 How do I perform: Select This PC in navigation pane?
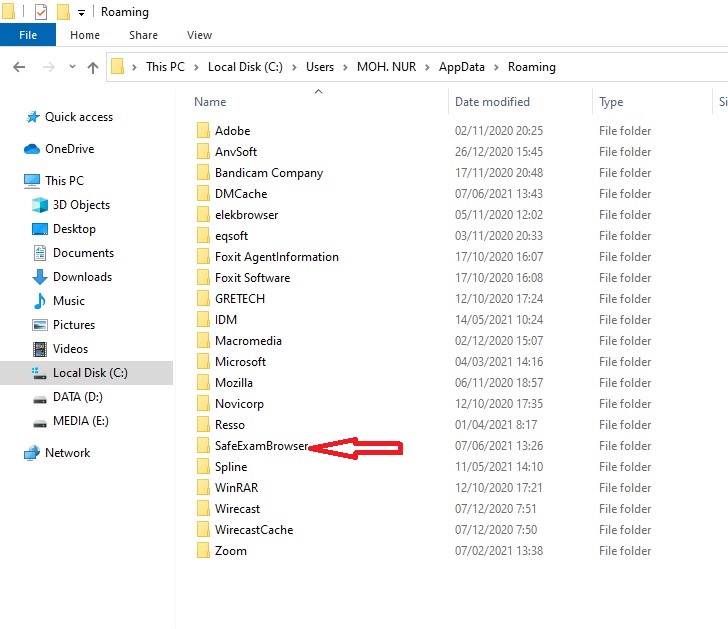coord(64,181)
